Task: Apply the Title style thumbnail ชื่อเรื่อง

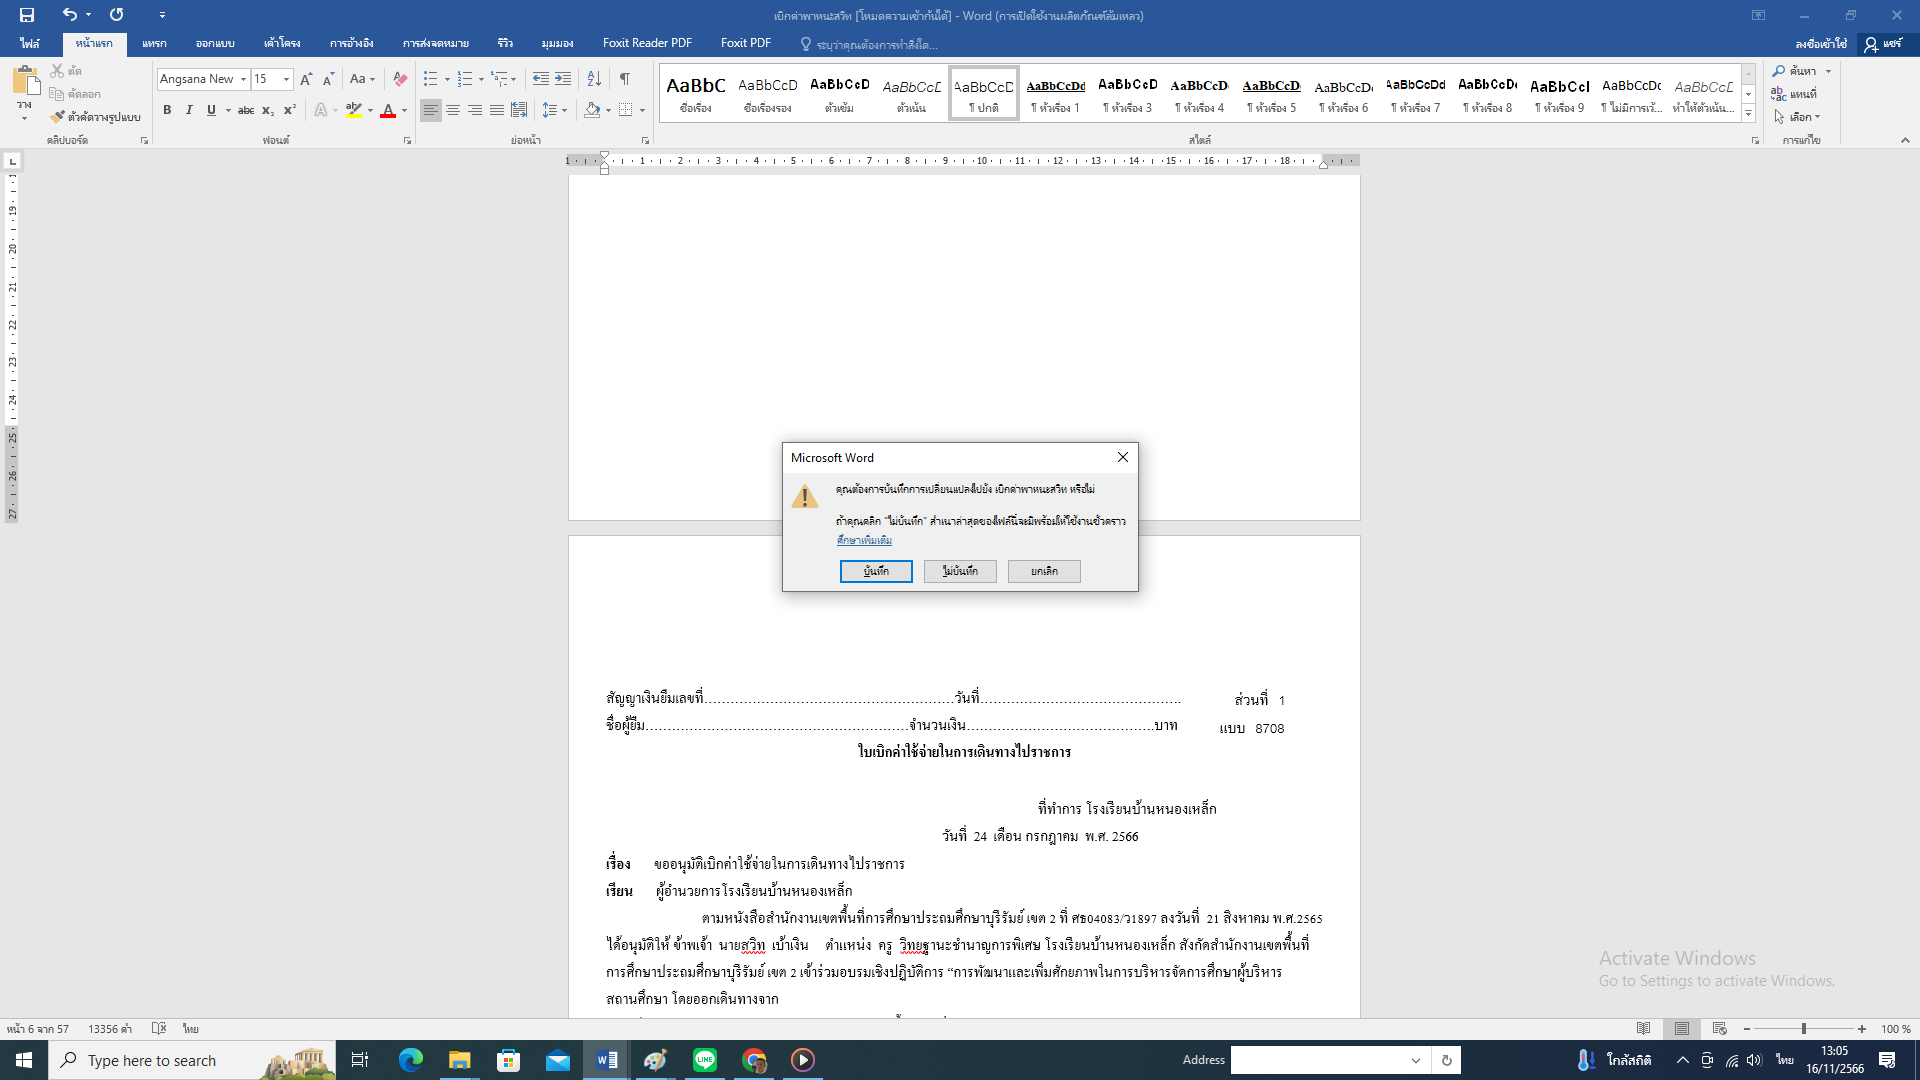Action: 696,94
